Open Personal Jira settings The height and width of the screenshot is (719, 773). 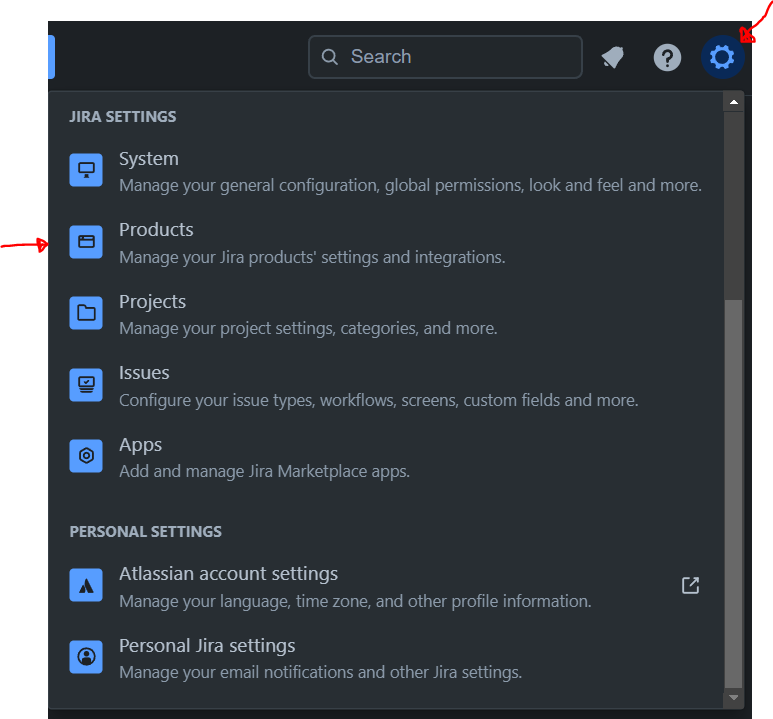(x=387, y=658)
